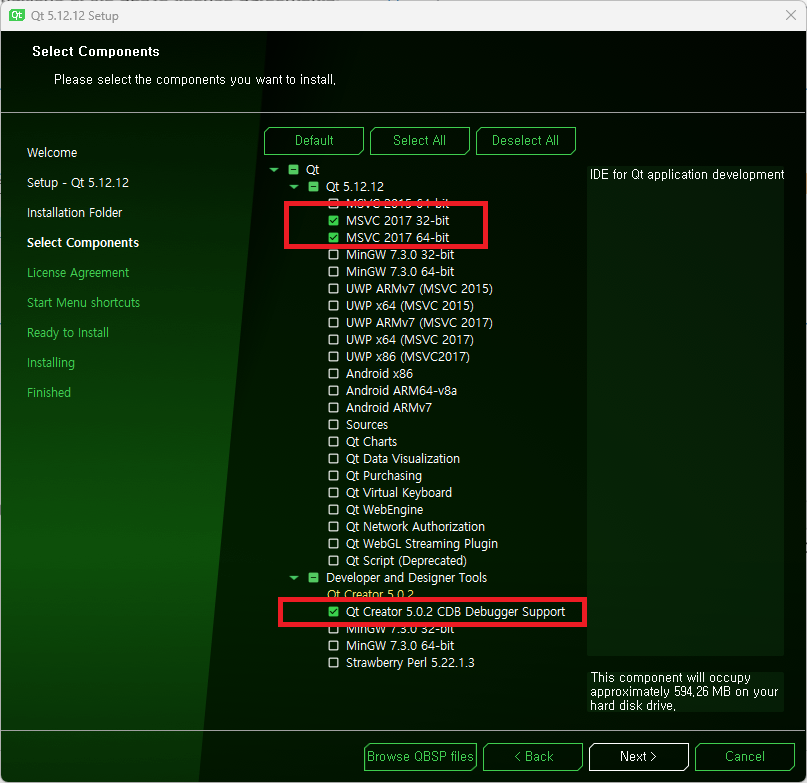Toggle the Qt 5.12.12 partial checkbox
This screenshot has width=807, height=783.
click(313, 186)
